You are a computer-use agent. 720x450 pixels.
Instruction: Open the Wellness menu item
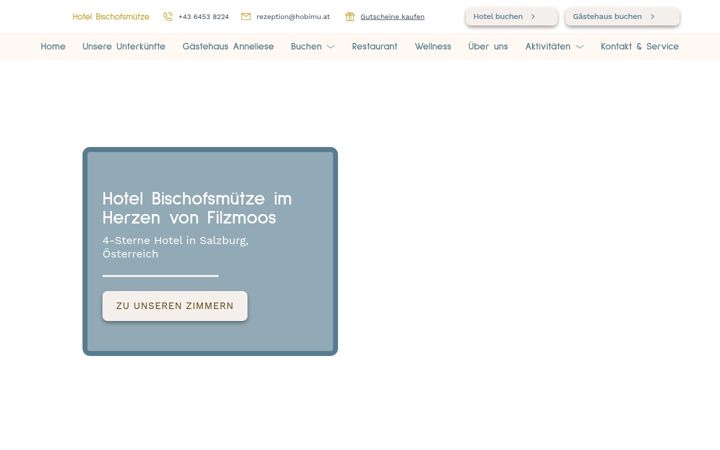pyautogui.click(x=433, y=46)
